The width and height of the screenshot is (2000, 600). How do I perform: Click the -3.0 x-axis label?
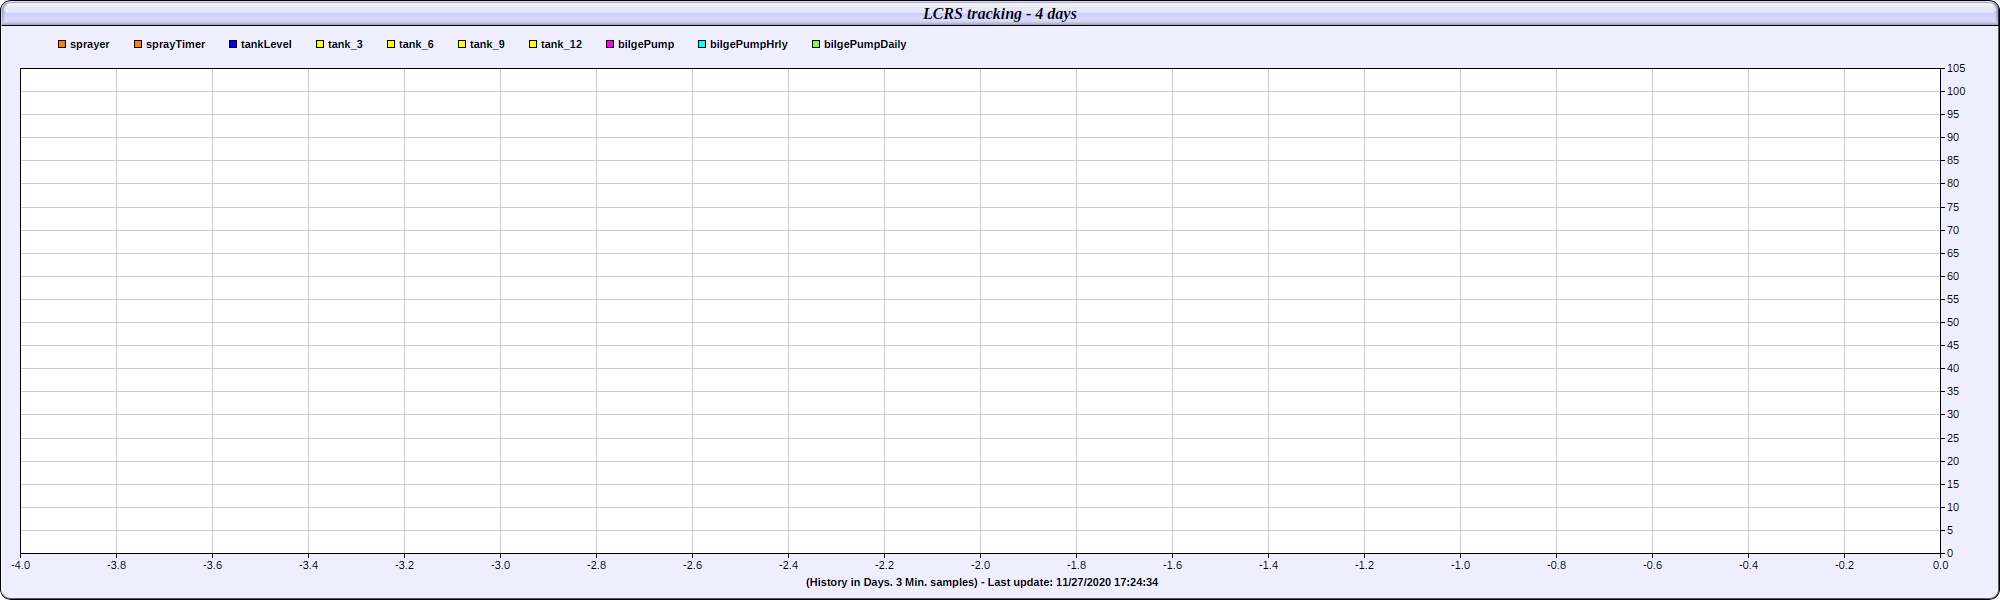pyautogui.click(x=500, y=565)
